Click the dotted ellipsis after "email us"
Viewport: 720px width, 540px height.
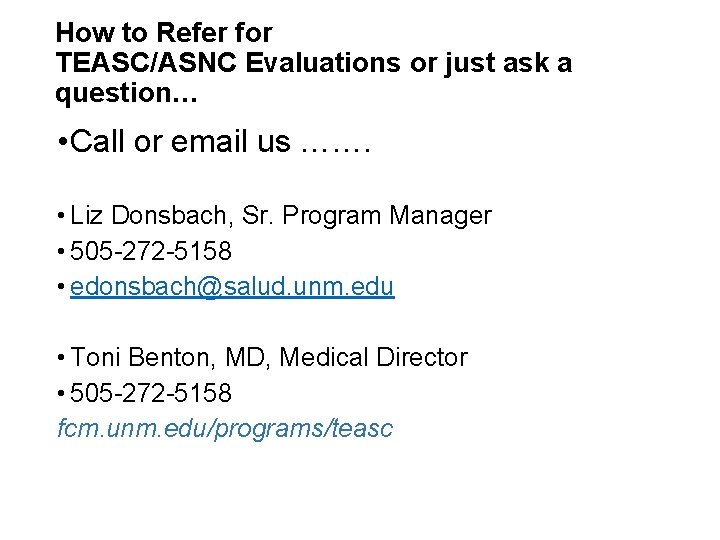(x=335, y=149)
